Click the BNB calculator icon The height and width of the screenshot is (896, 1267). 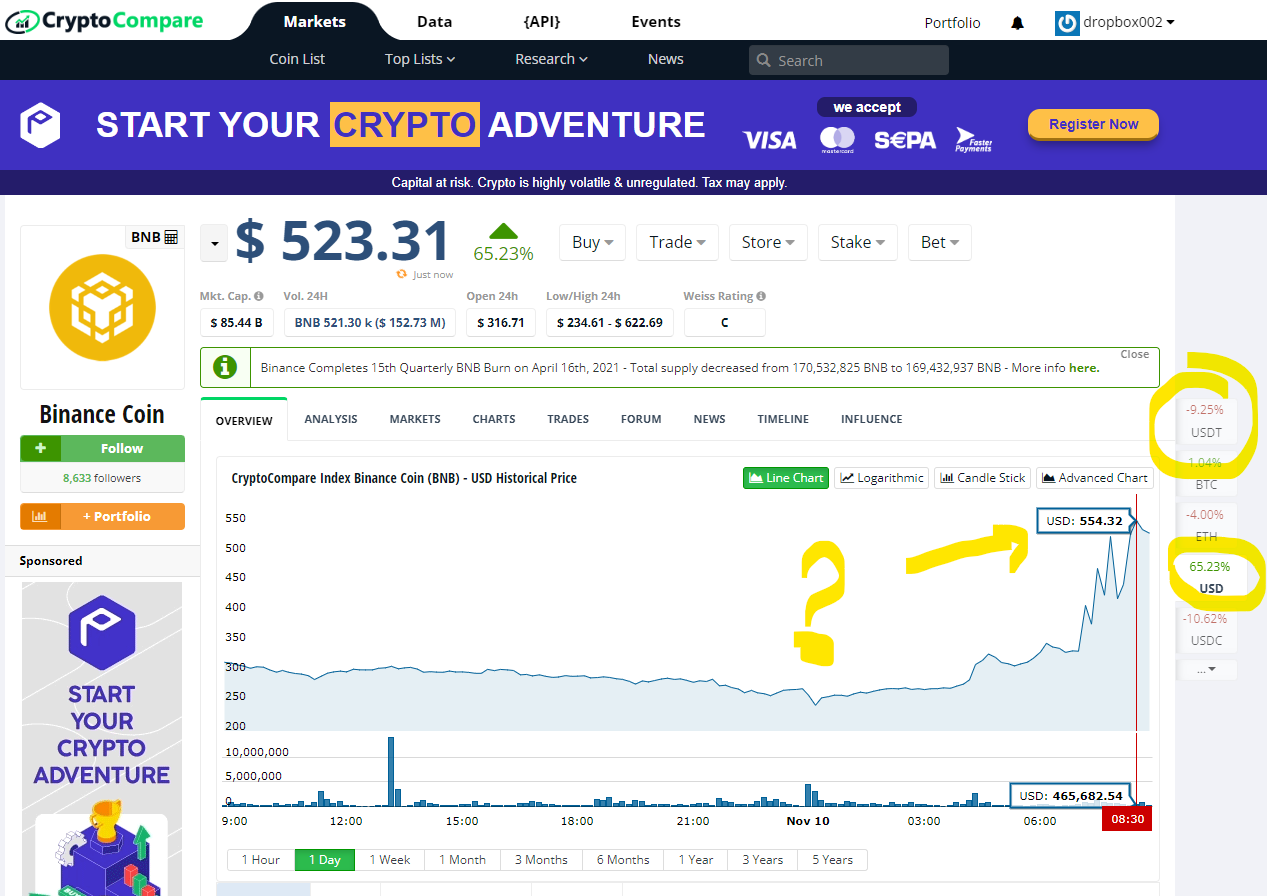pyautogui.click(x=171, y=237)
